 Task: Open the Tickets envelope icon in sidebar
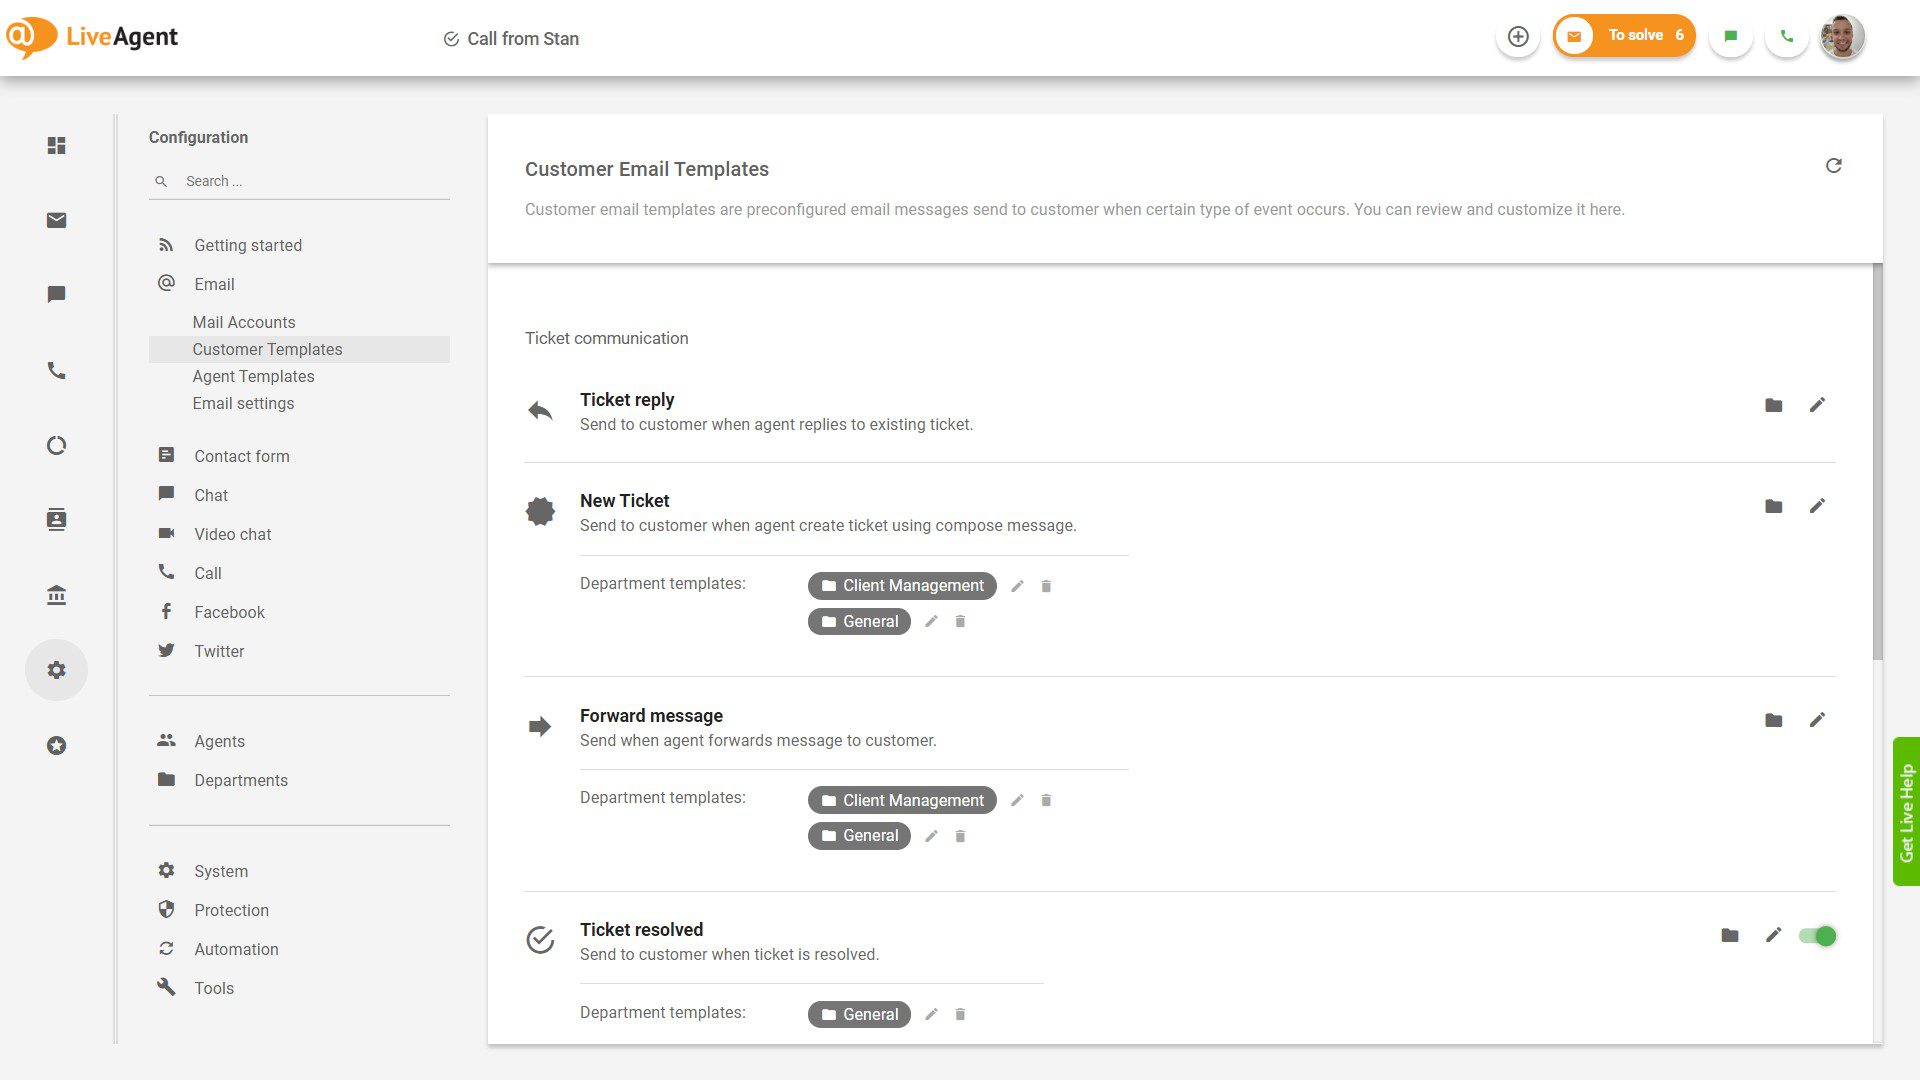[56, 220]
